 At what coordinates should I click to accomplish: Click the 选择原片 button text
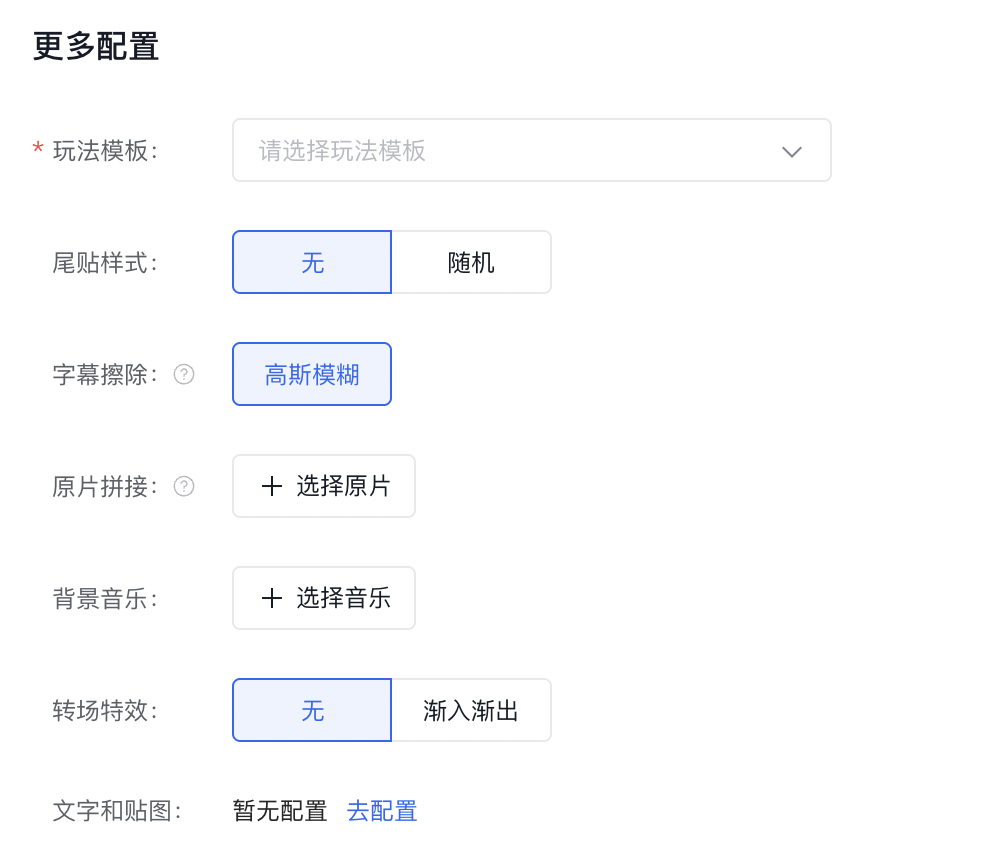[343, 487]
